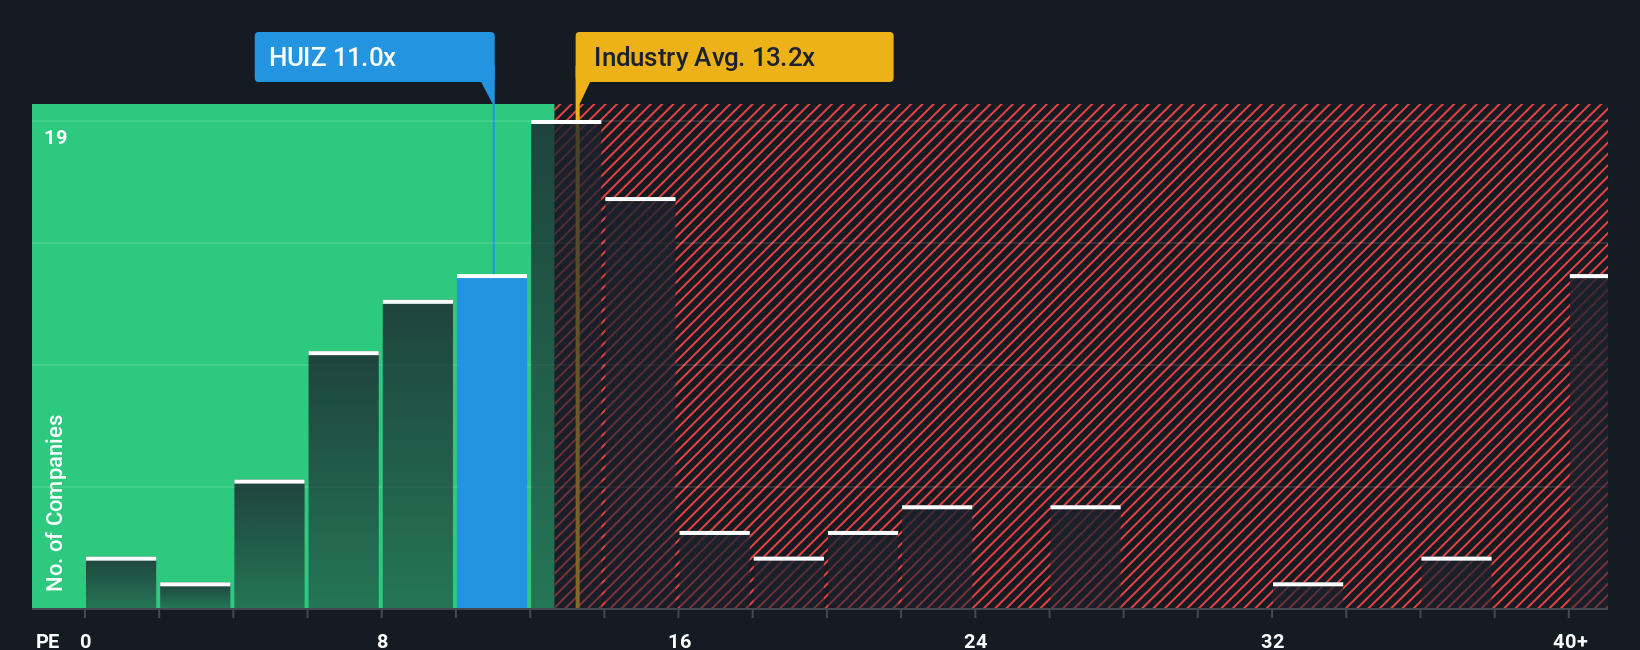Image resolution: width=1640 pixels, height=650 pixels.
Task: Click the PE axis label
Action: pyautogui.click(x=47, y=640)
